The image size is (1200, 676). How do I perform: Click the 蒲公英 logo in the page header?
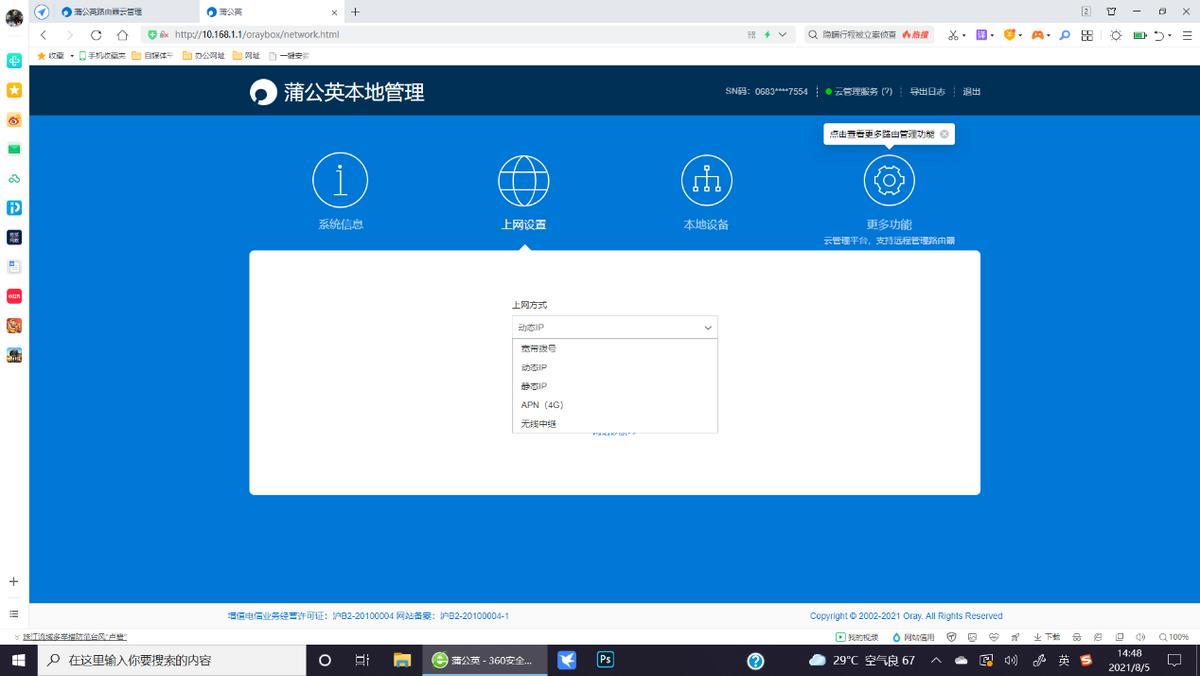(x=263, y=93)
